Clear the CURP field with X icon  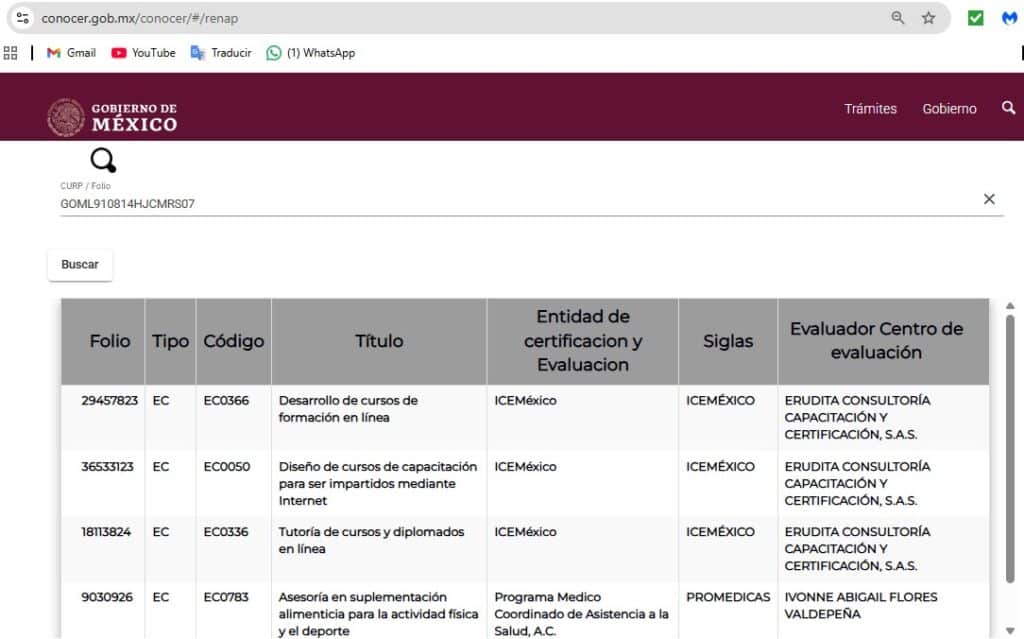click(x=989, y=199)
